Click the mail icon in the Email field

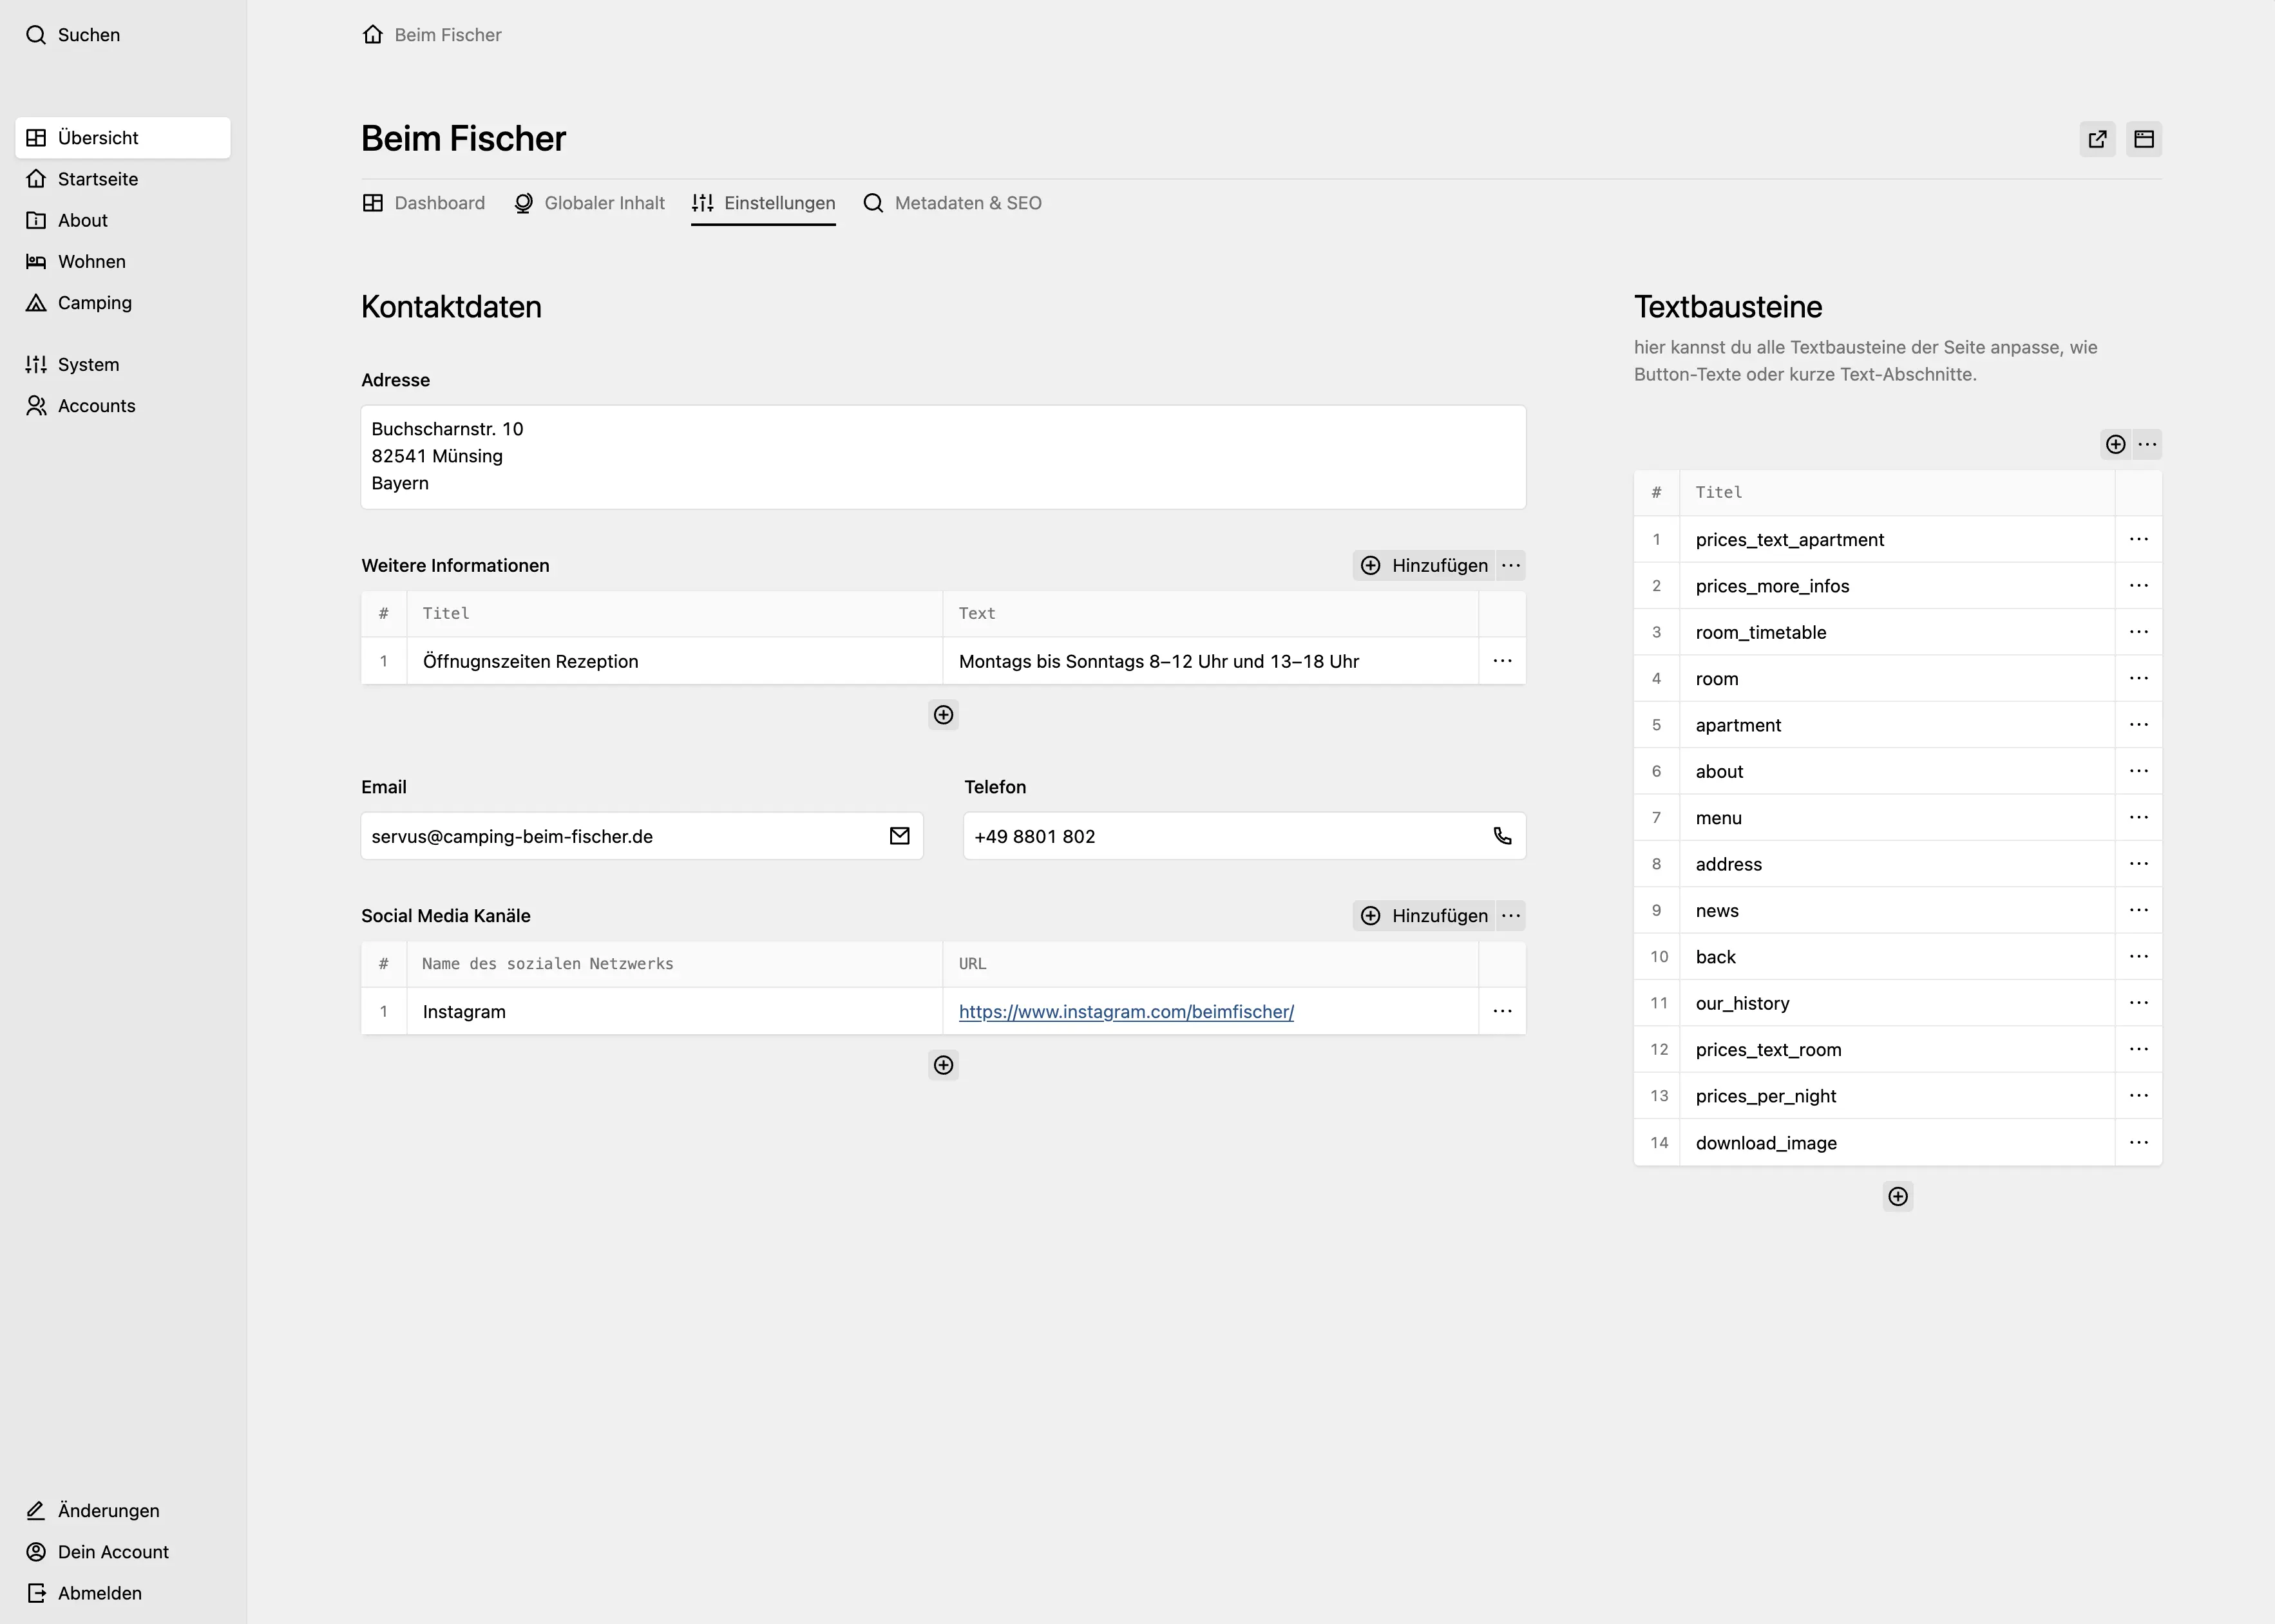click(x=899, y=836)
